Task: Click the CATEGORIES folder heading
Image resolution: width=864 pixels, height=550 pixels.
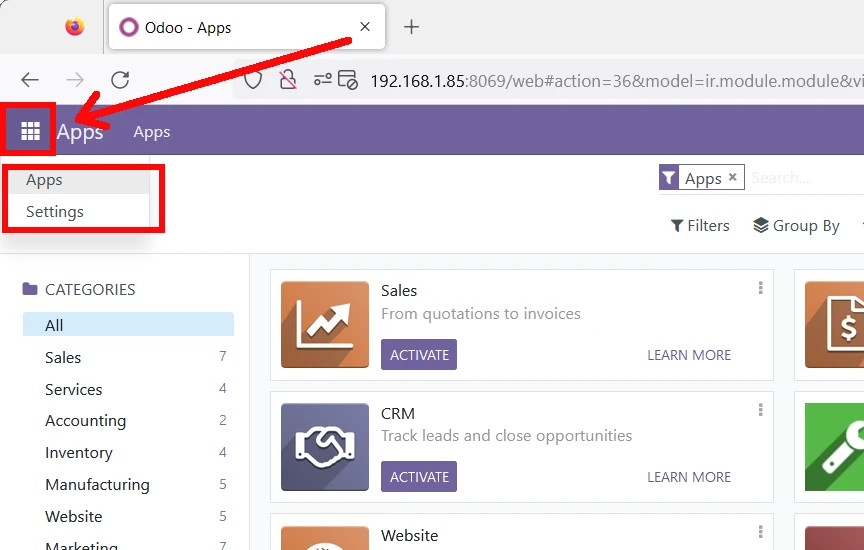Action: pos(79,289)
